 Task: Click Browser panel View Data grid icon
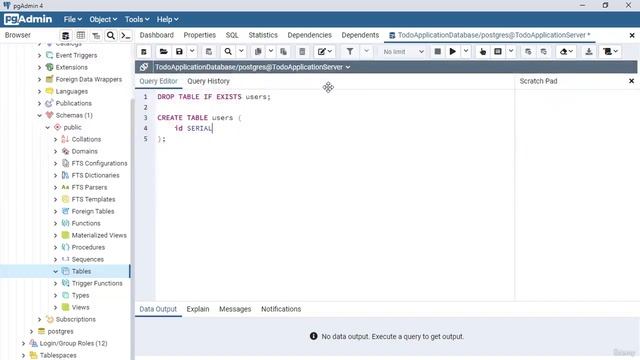click(81, 36)
